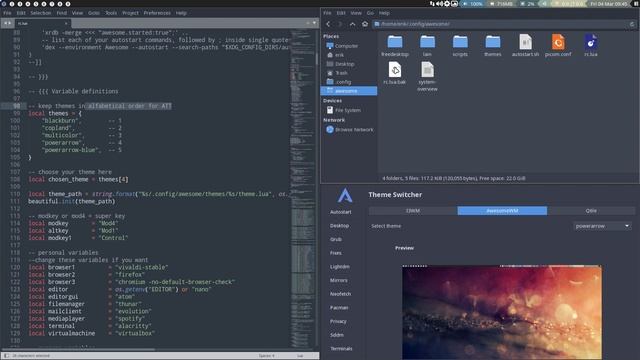Switch to the I3WM tab

pyautogui.click(x=413, y=211)
